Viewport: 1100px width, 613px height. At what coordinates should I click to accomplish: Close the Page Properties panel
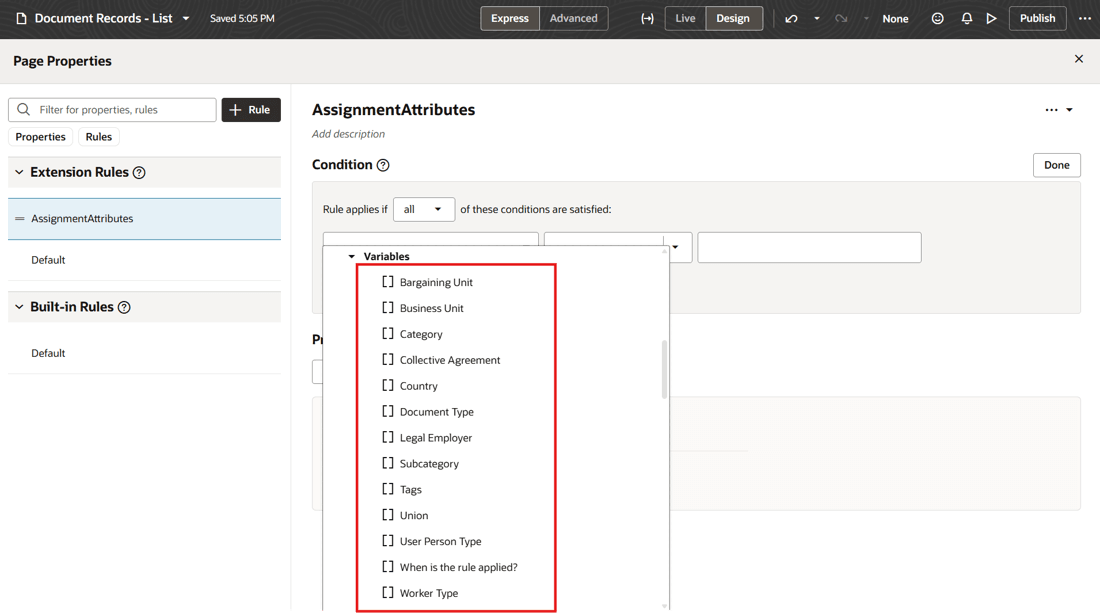tap(1079, 59)
